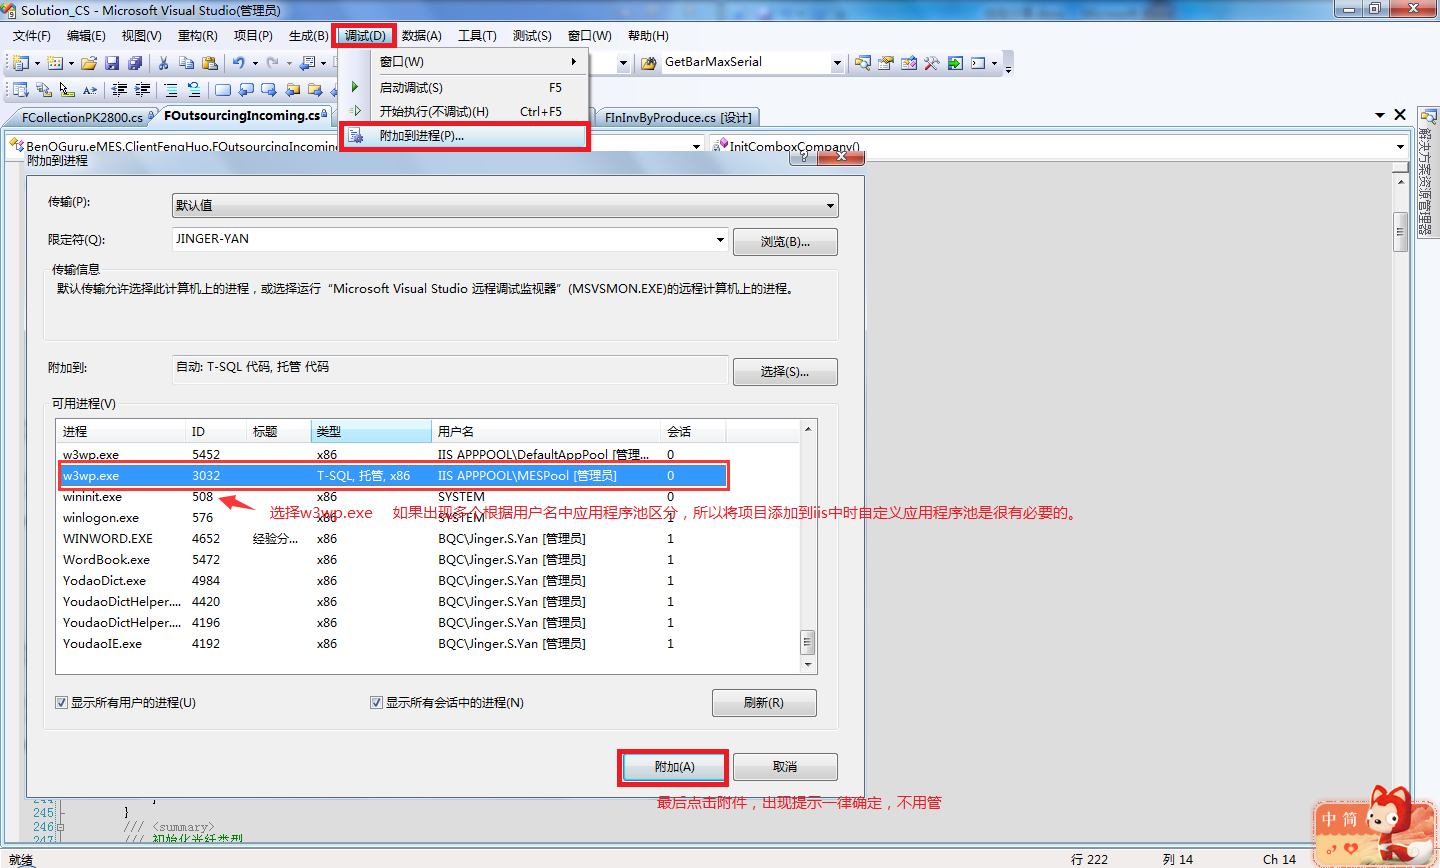Undo the last action with the arrow icon
Image resolution: width=1440 pixels, height=868 pixels.
238,63
